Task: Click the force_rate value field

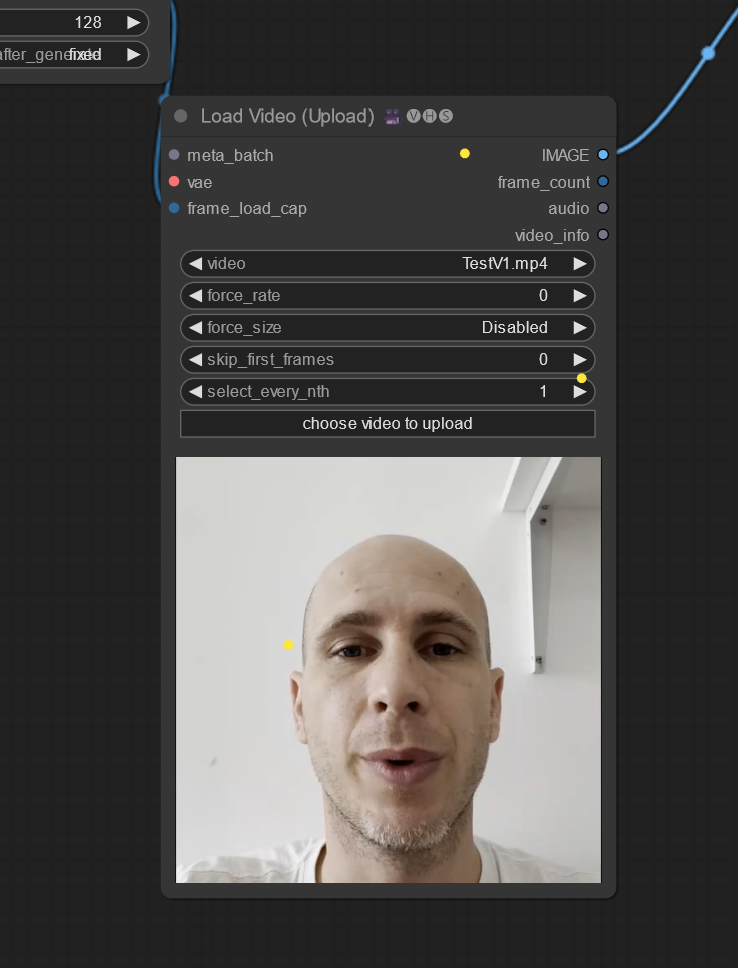Action: [388, 296]
